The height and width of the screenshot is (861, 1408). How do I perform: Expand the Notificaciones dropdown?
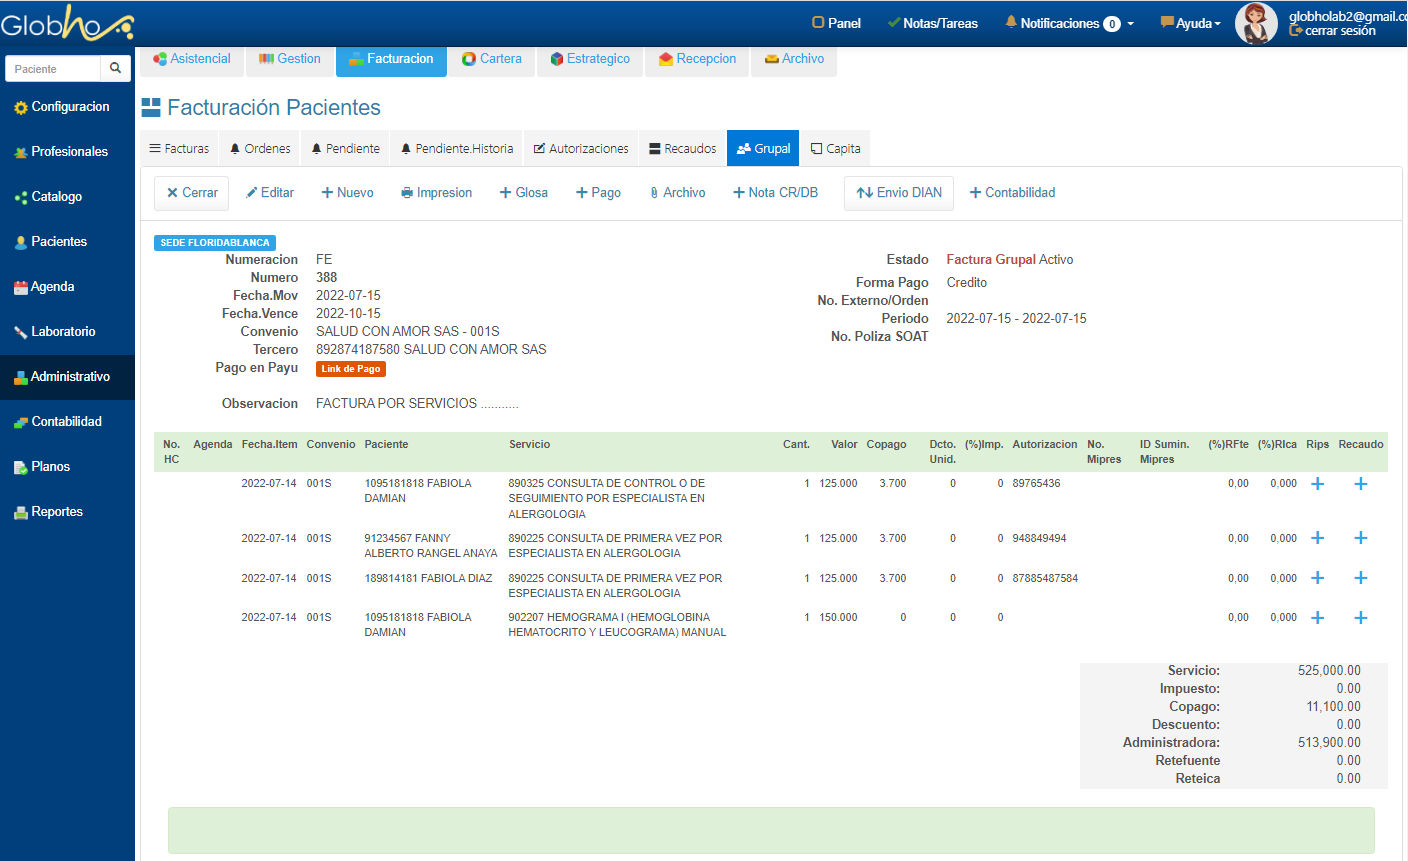tap(1069, 23)
